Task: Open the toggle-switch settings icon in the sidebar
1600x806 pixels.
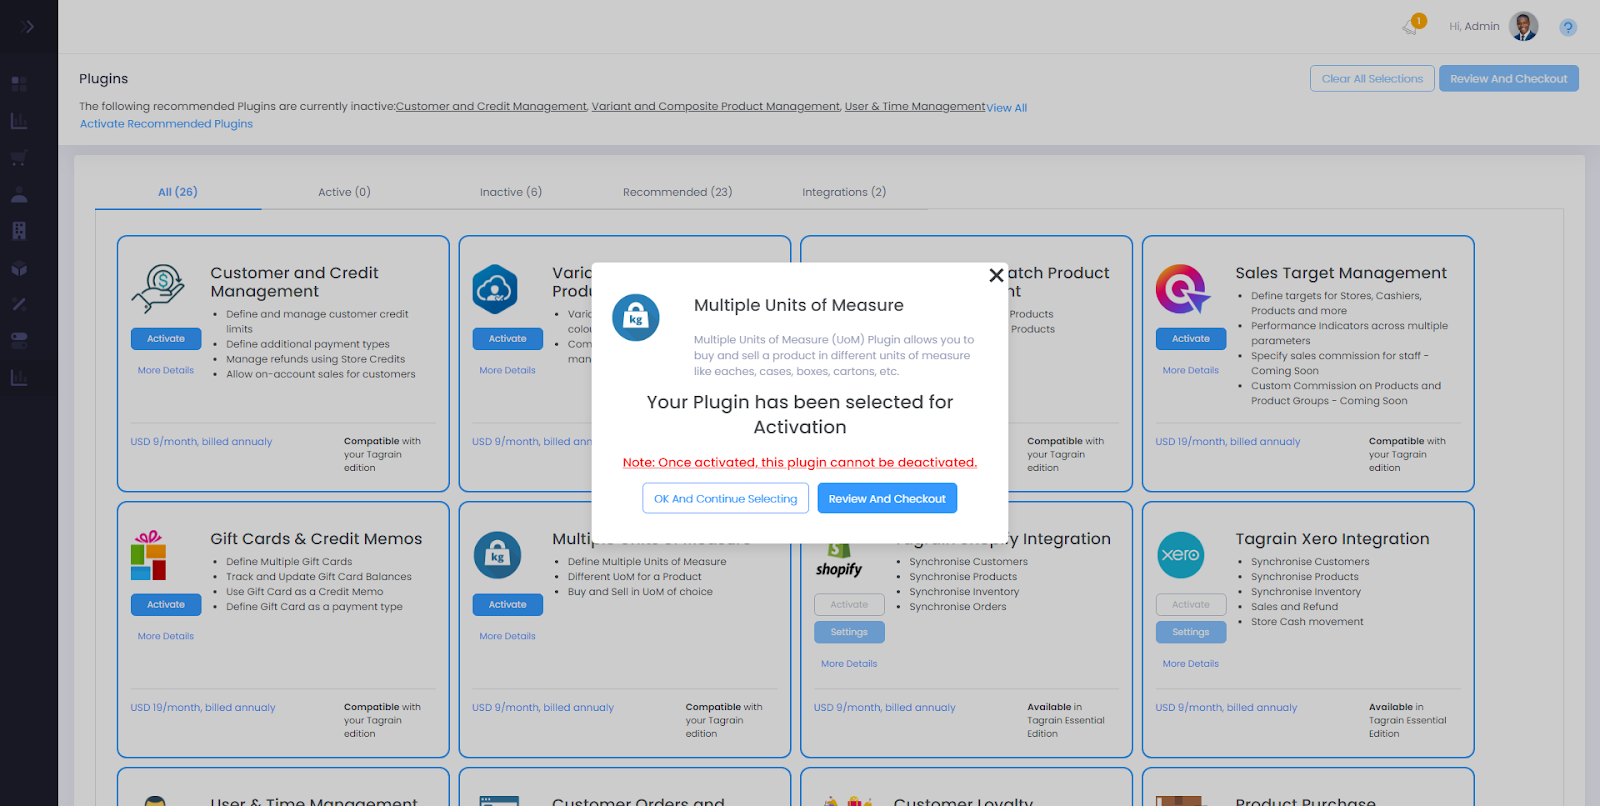Action: click(x=19, y=340)
